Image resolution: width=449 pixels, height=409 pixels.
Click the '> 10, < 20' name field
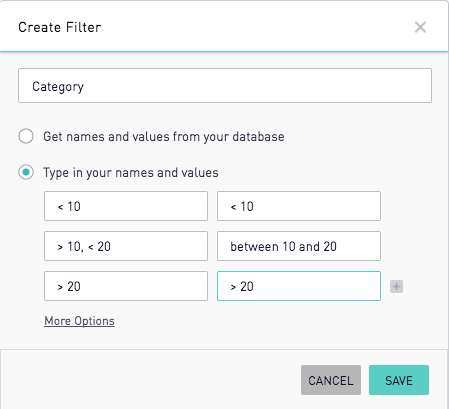126,246
